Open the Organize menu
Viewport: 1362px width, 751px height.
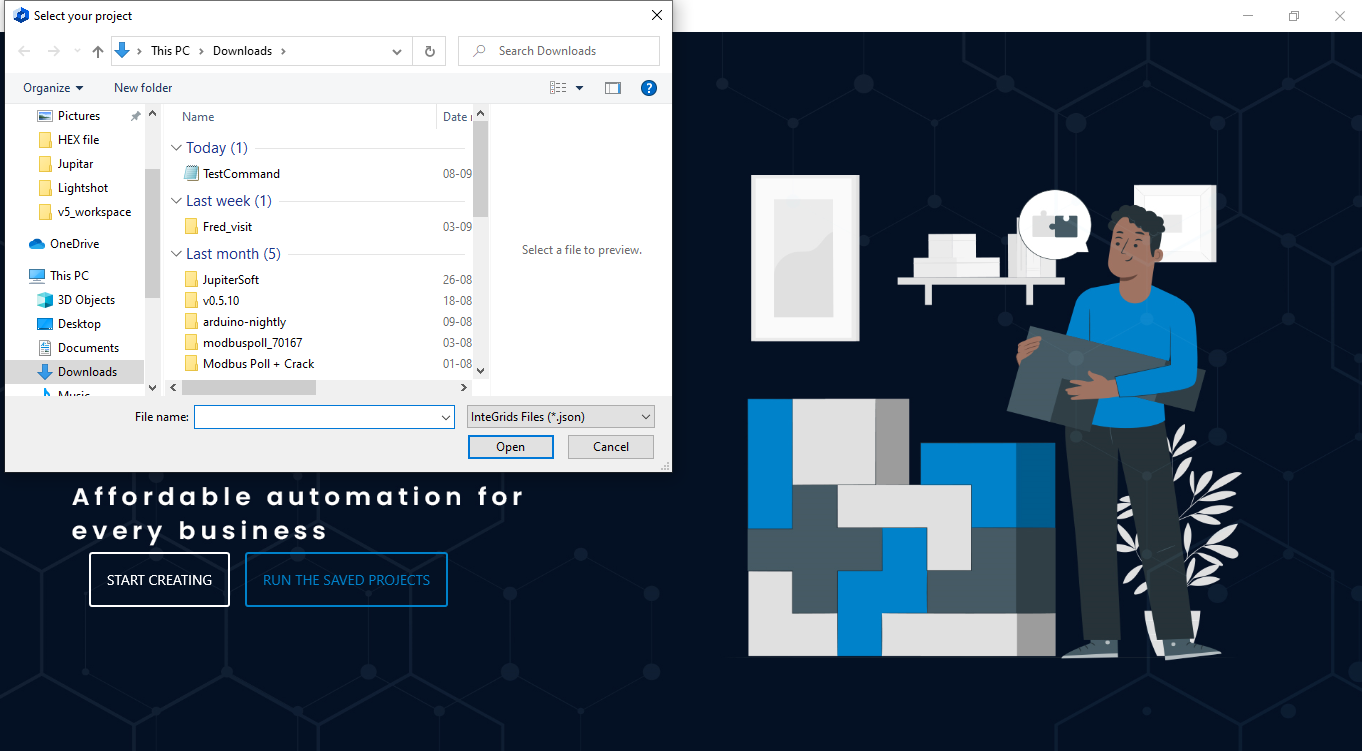coord(53,88)
